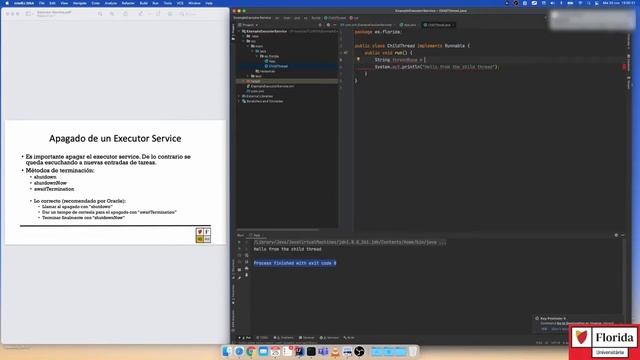Viewport: 640px width, 360px height.
Task: Open the Run tool window button at bottom
Action: (x=245, y=338)
